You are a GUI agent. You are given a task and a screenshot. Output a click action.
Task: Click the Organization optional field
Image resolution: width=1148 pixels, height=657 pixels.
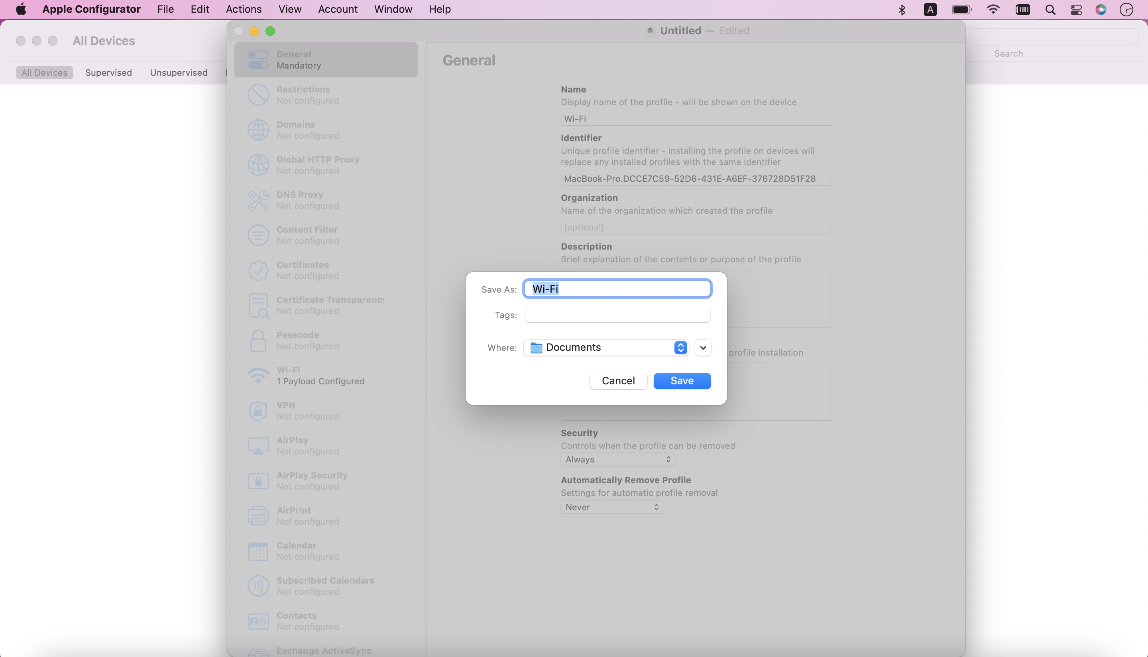coord(696,227)
